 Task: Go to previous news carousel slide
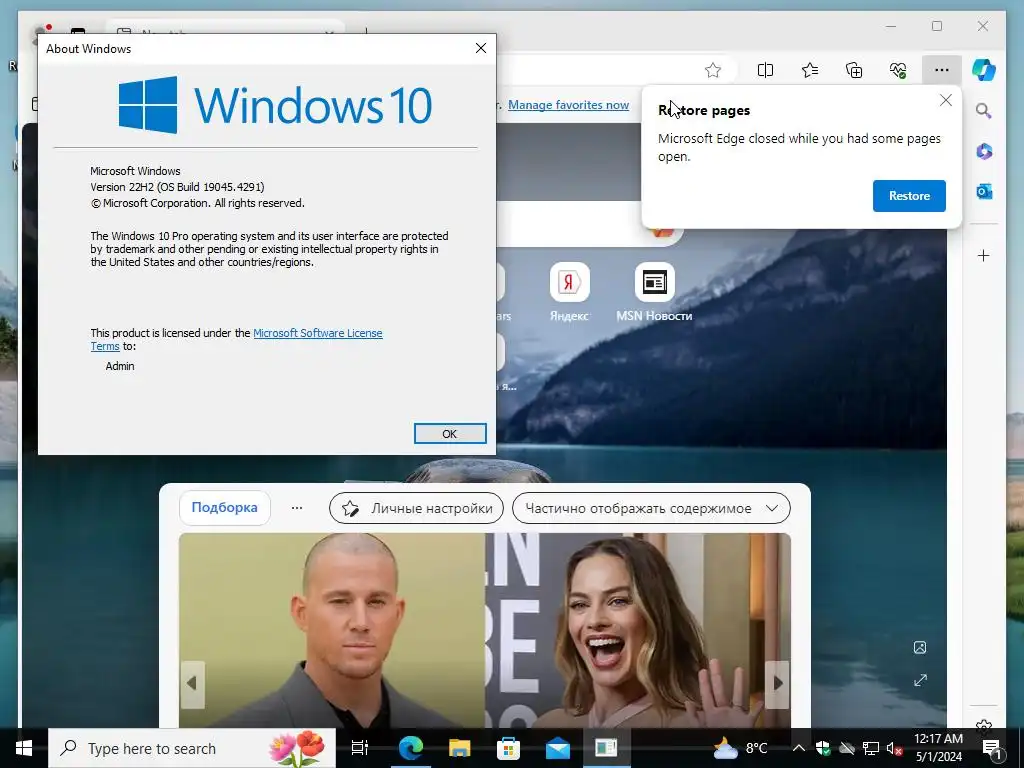click(192, 684)
